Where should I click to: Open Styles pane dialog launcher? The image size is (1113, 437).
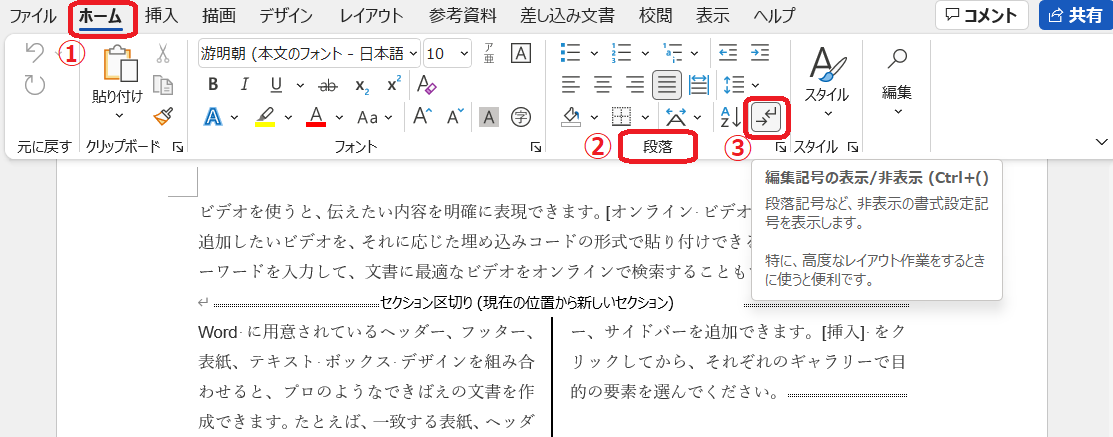pos(853,147)
